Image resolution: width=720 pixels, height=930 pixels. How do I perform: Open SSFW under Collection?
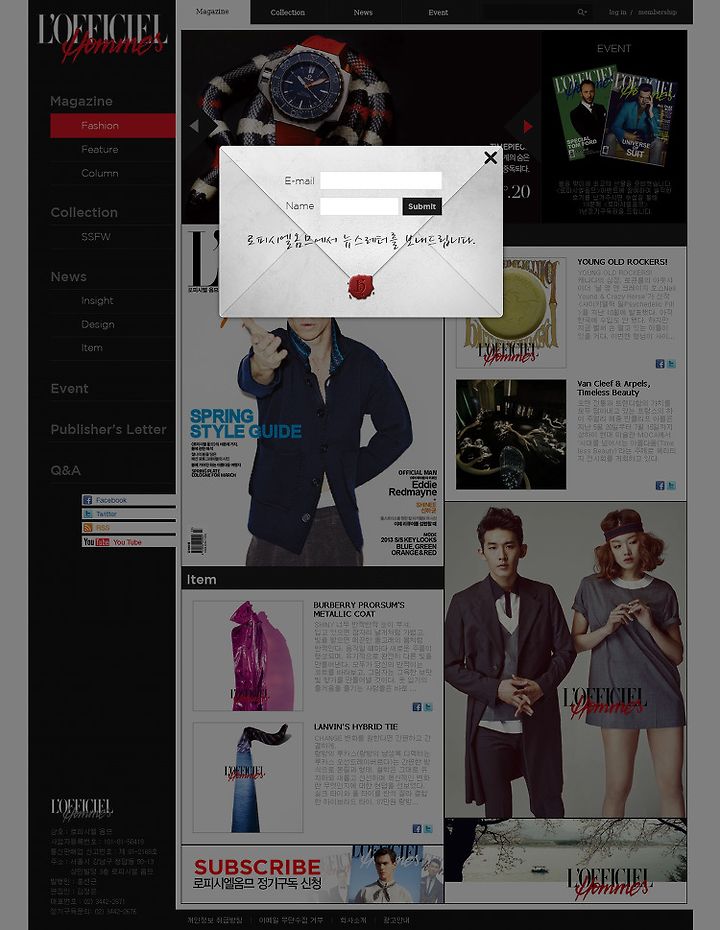point(95,237)
